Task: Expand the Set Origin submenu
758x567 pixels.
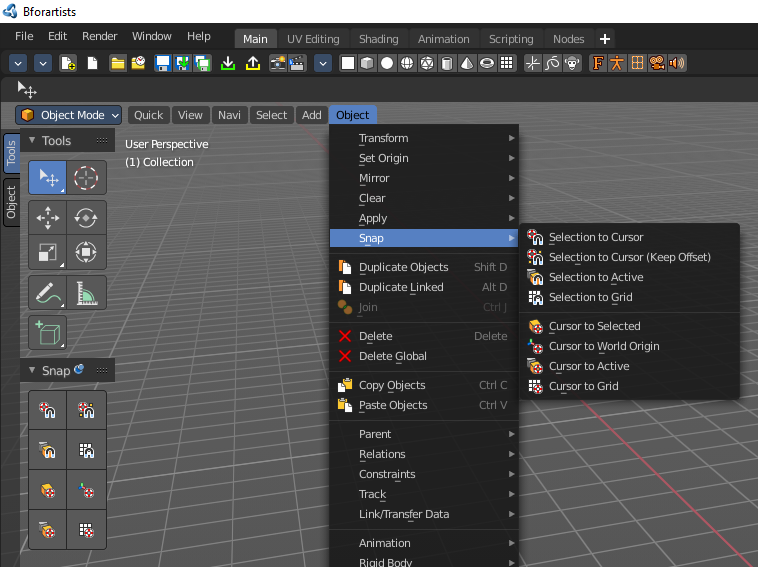Action: [x=424, y=158]
